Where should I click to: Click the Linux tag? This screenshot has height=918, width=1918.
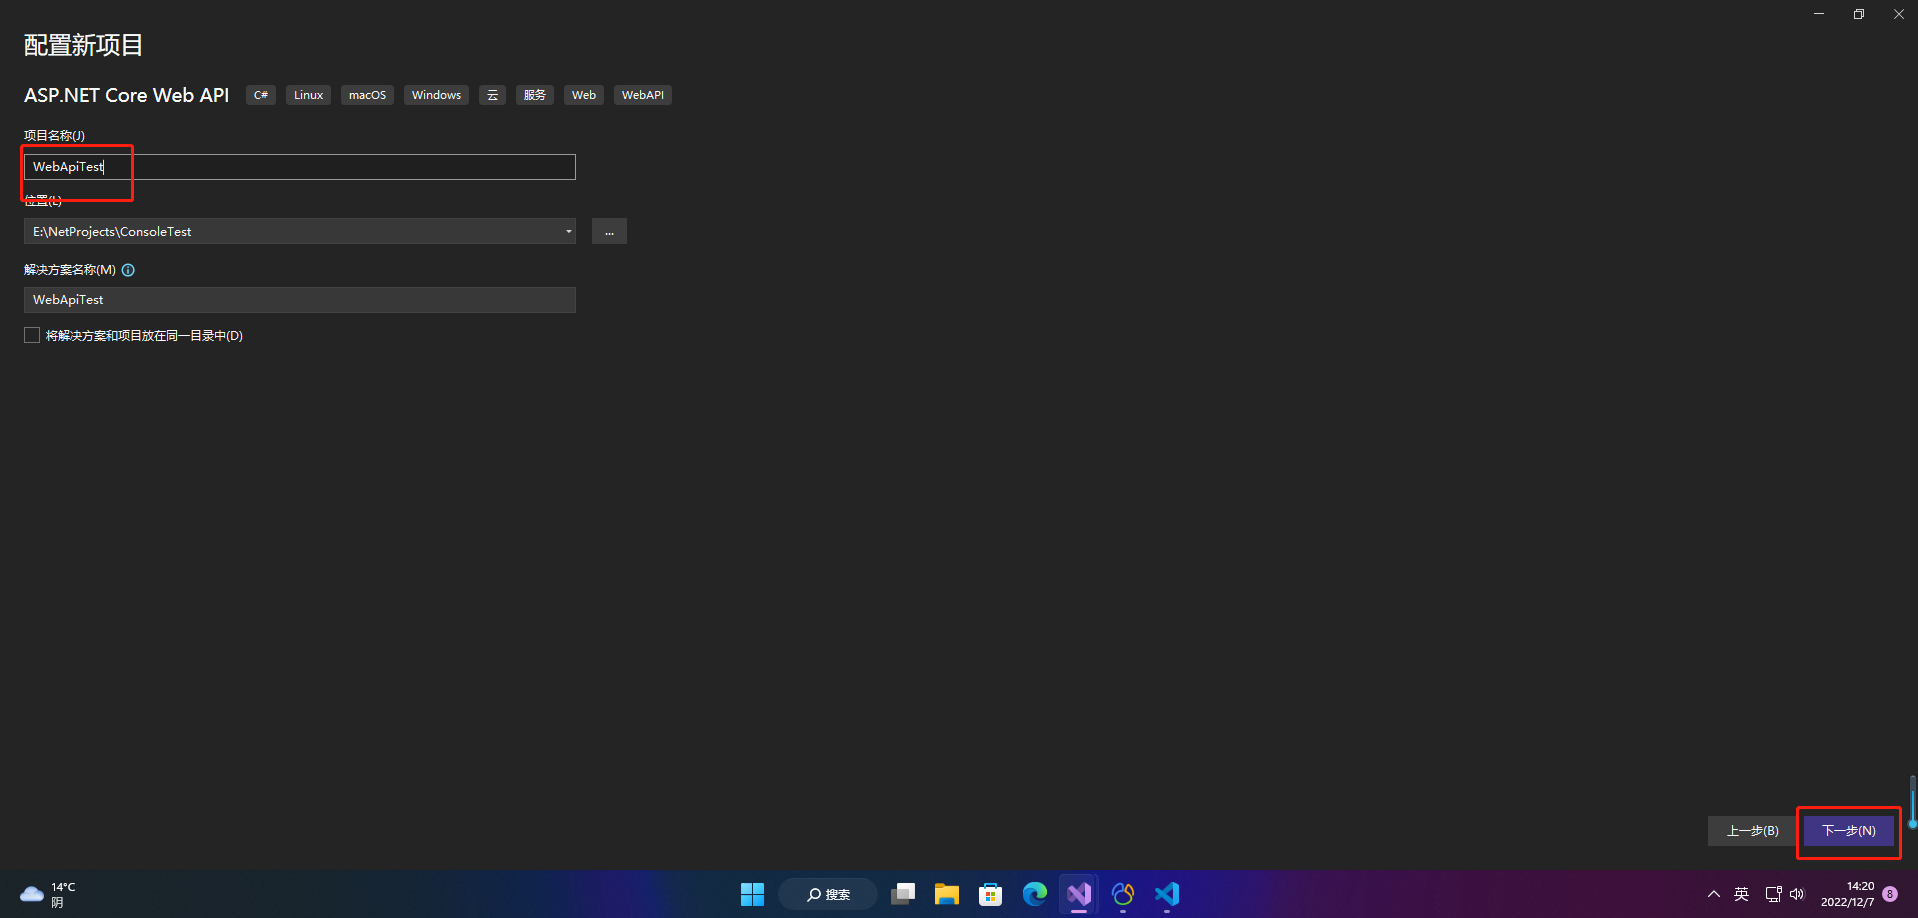(x=308, y=95)
